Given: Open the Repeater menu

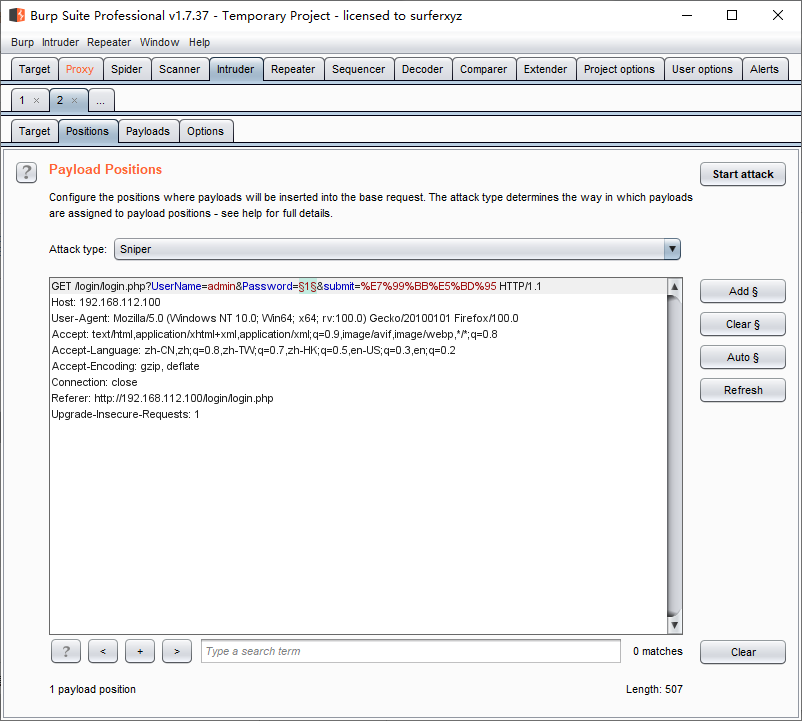Looking at the screenshot, I should pos(109,42).
